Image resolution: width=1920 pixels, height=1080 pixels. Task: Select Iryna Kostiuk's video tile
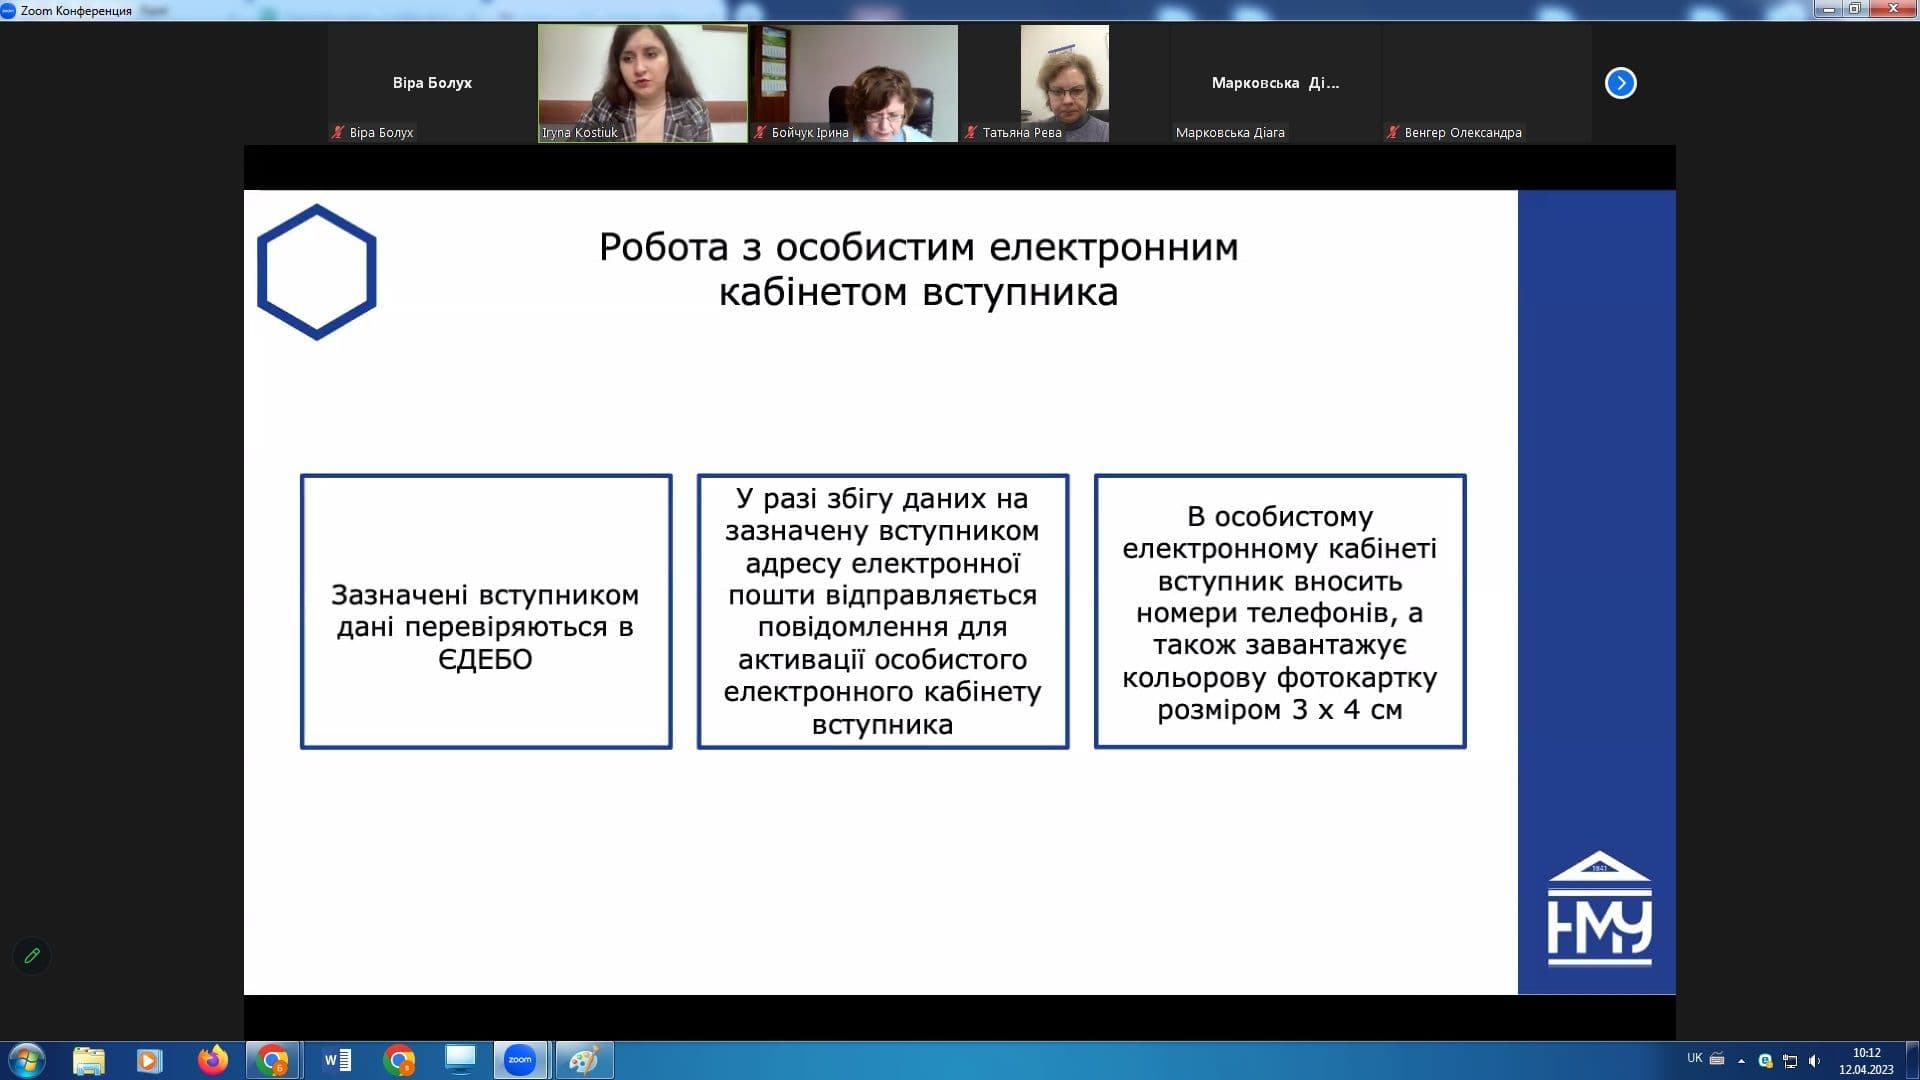tap(643, 83)
